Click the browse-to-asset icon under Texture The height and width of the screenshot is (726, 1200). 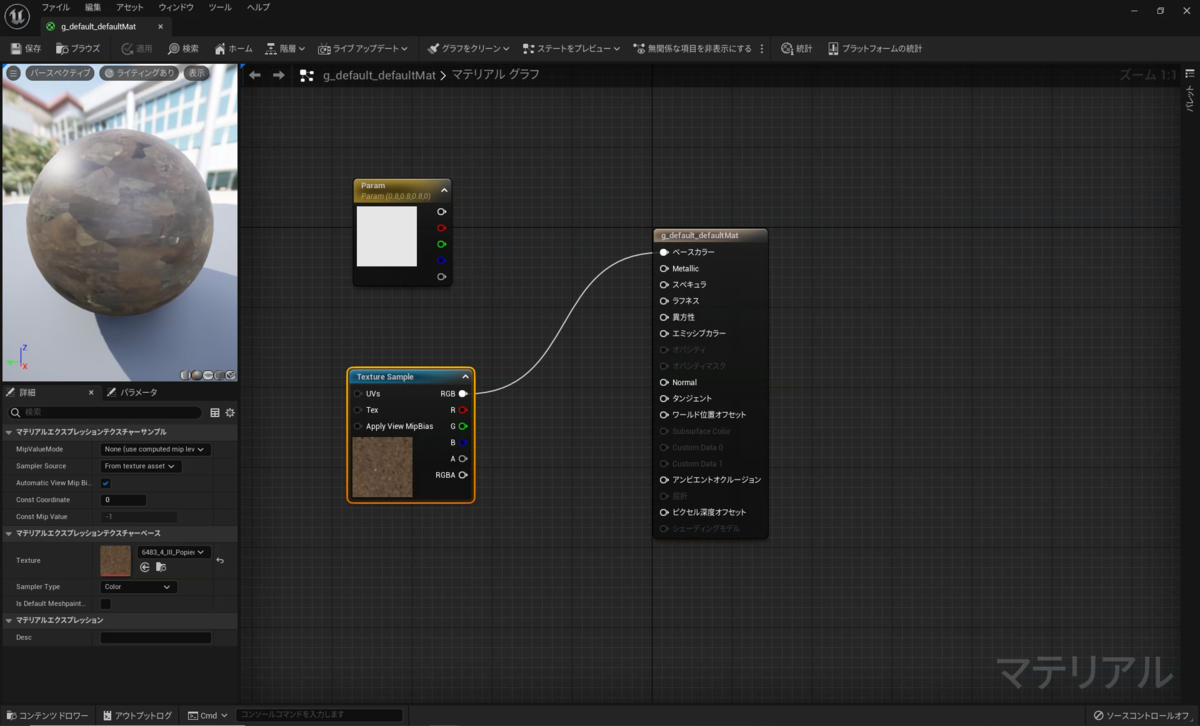pyautogui.click(x=161, y=567)
